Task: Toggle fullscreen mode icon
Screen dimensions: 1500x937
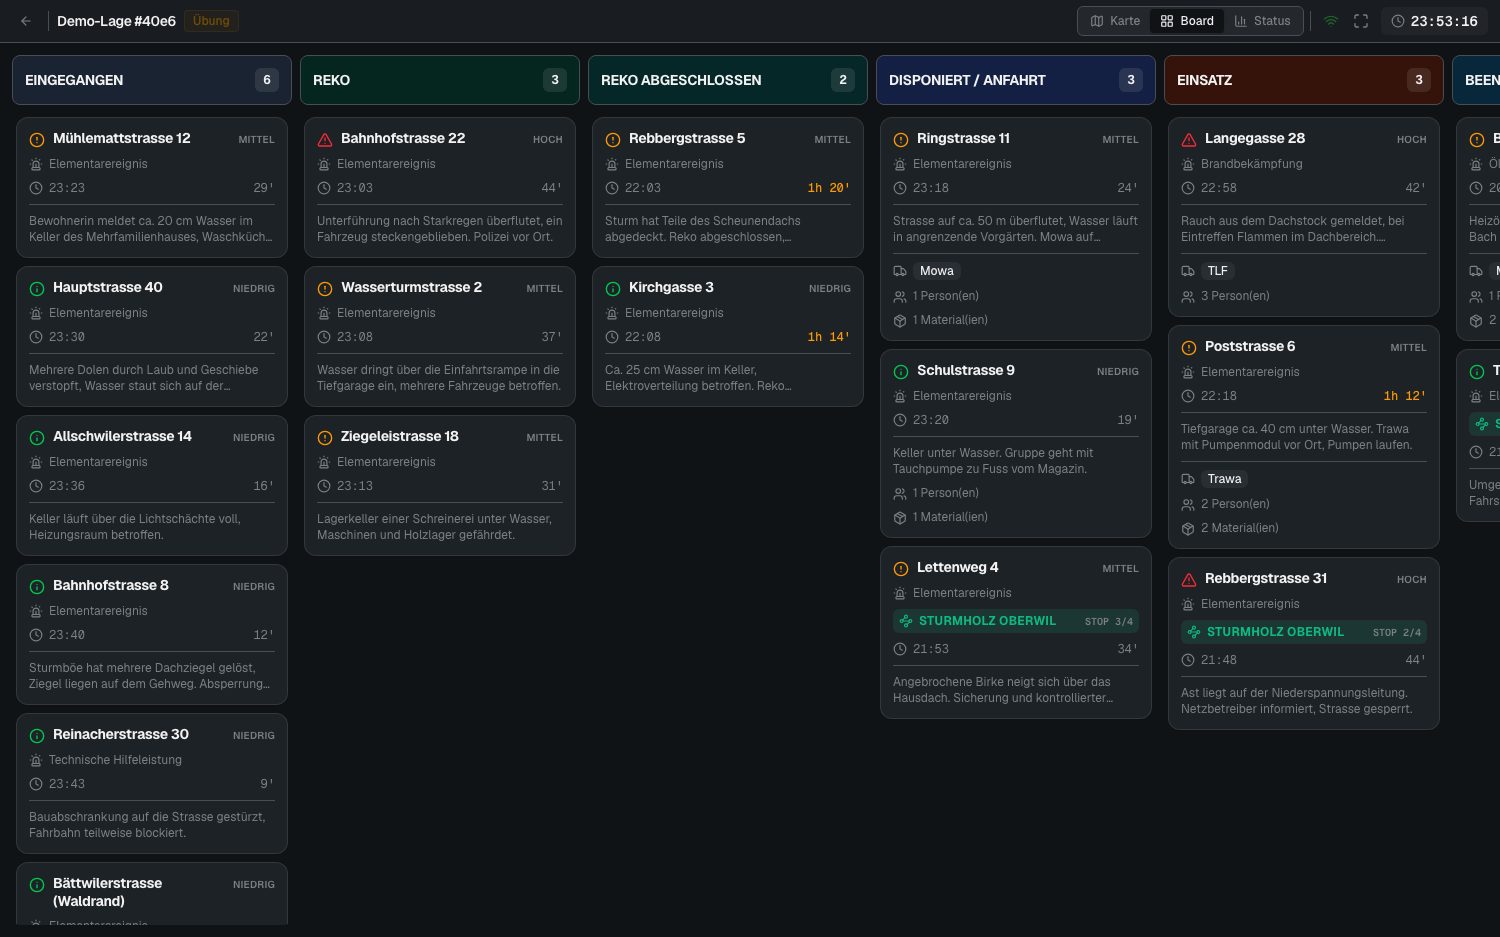Action: point(1361,21)
